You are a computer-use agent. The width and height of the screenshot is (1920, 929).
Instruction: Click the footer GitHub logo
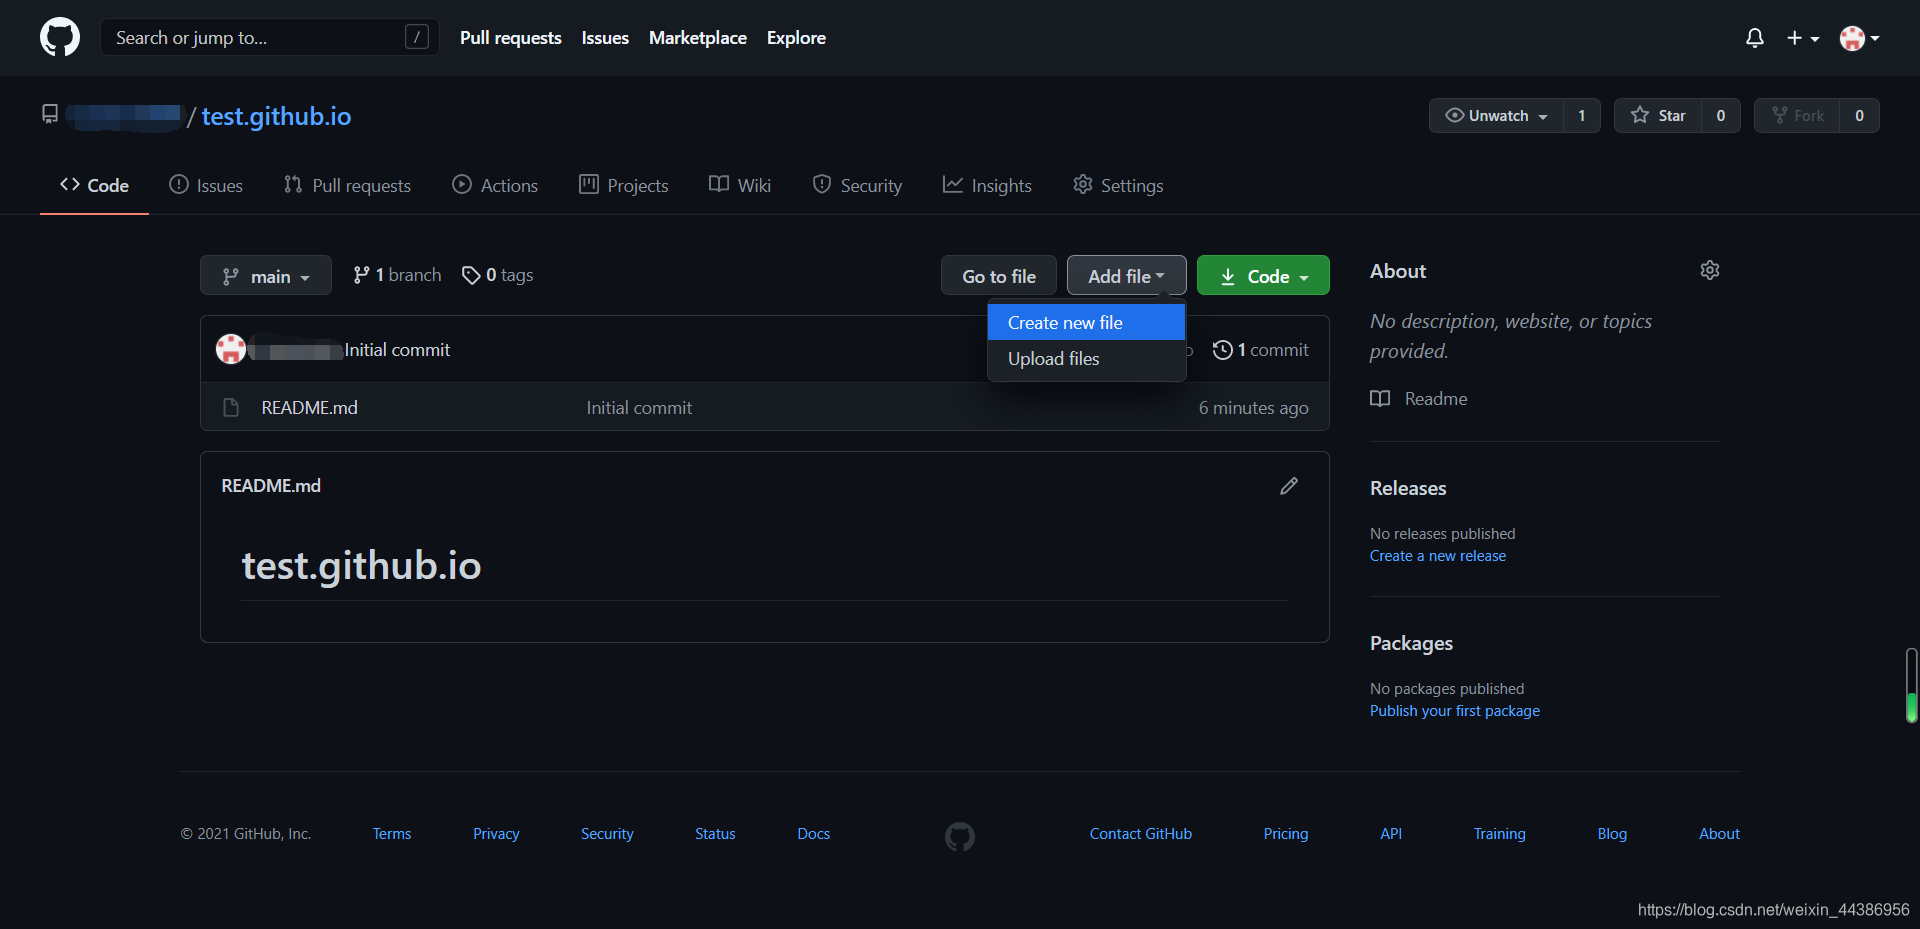point(960,836)
